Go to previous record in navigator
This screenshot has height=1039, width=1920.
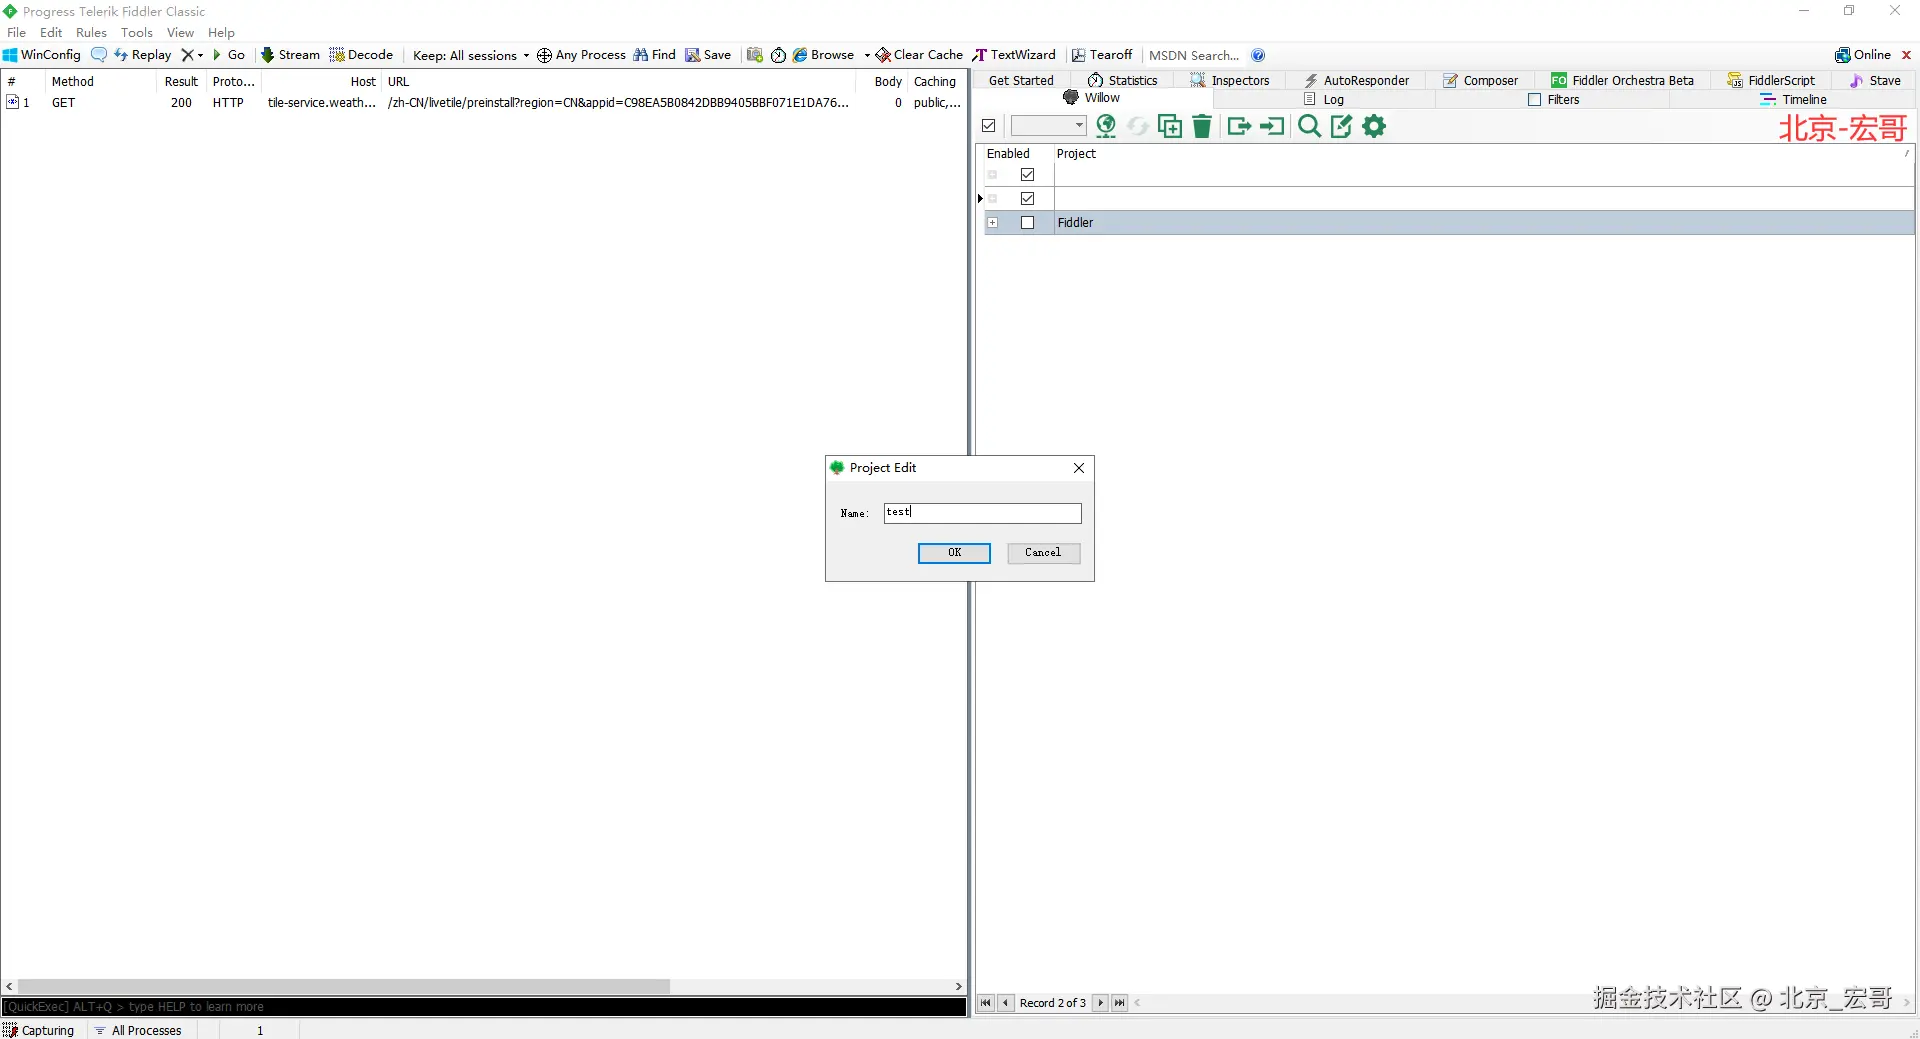tap(1006, 1003)
